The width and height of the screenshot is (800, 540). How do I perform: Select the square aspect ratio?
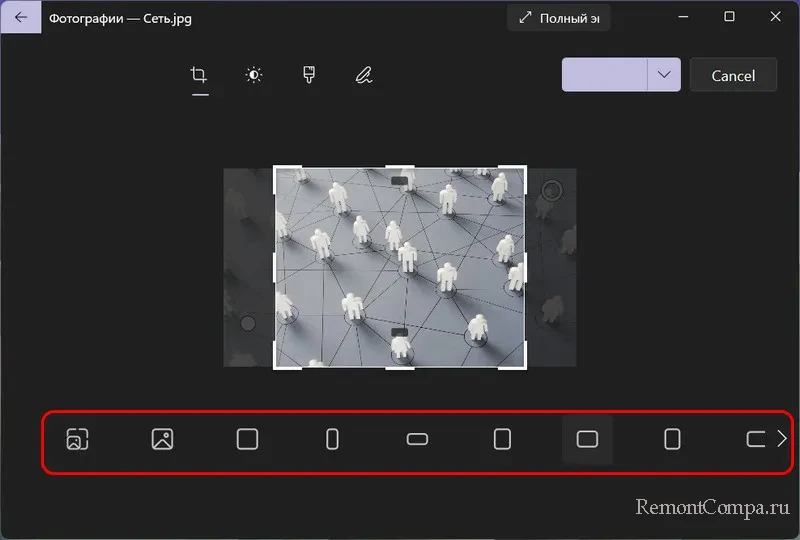click(x=247, y=439)
